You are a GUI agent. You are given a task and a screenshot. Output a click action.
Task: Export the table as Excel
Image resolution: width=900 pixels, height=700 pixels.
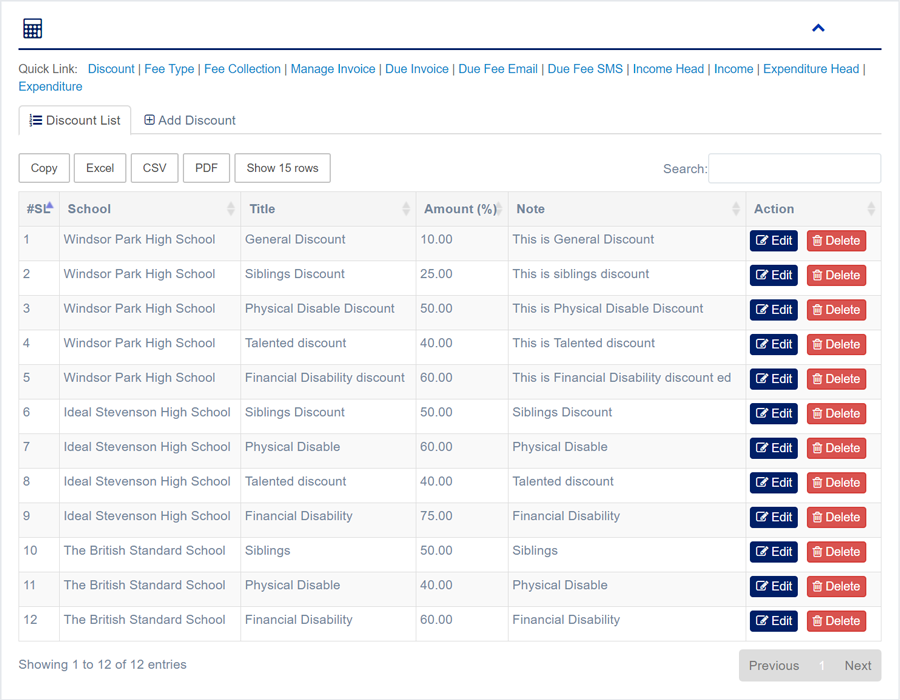tap(100, 168)
